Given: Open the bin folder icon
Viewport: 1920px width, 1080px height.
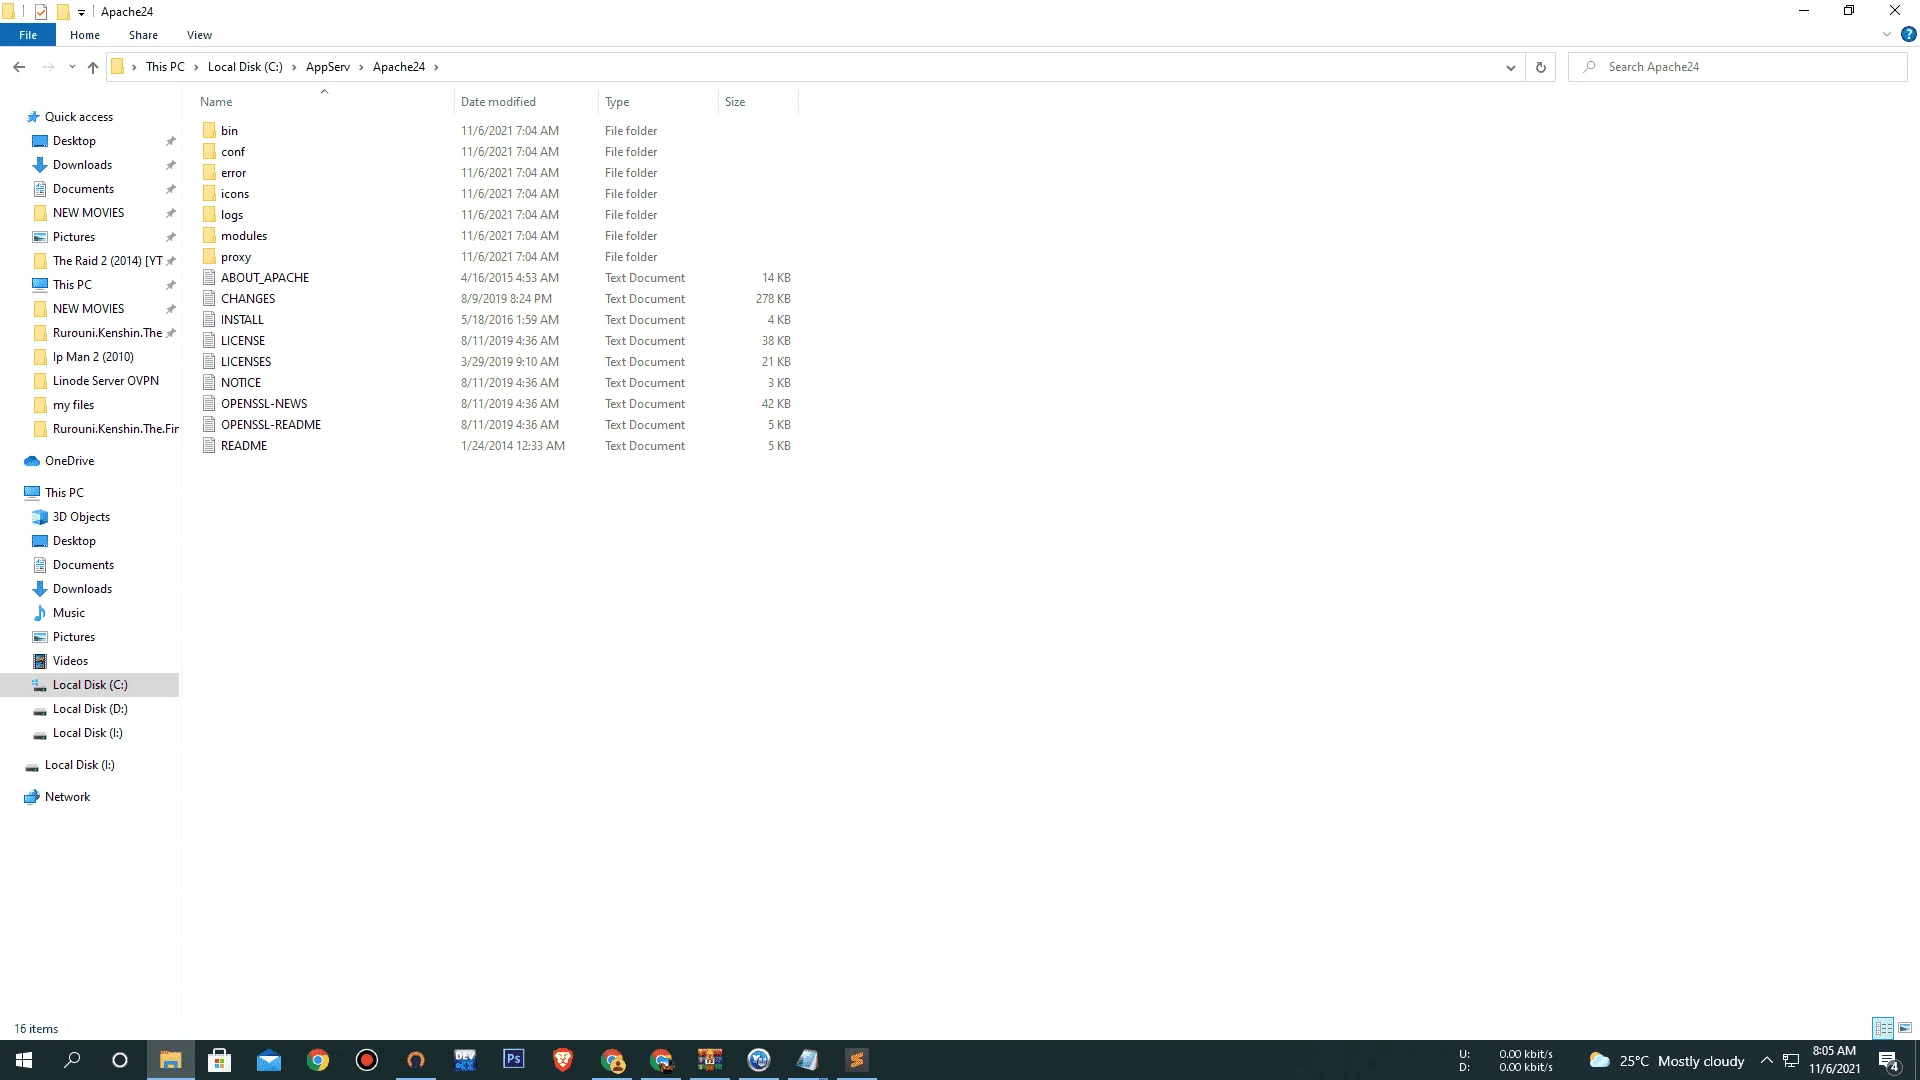Looking at the screenshot, I should point(209,131).
